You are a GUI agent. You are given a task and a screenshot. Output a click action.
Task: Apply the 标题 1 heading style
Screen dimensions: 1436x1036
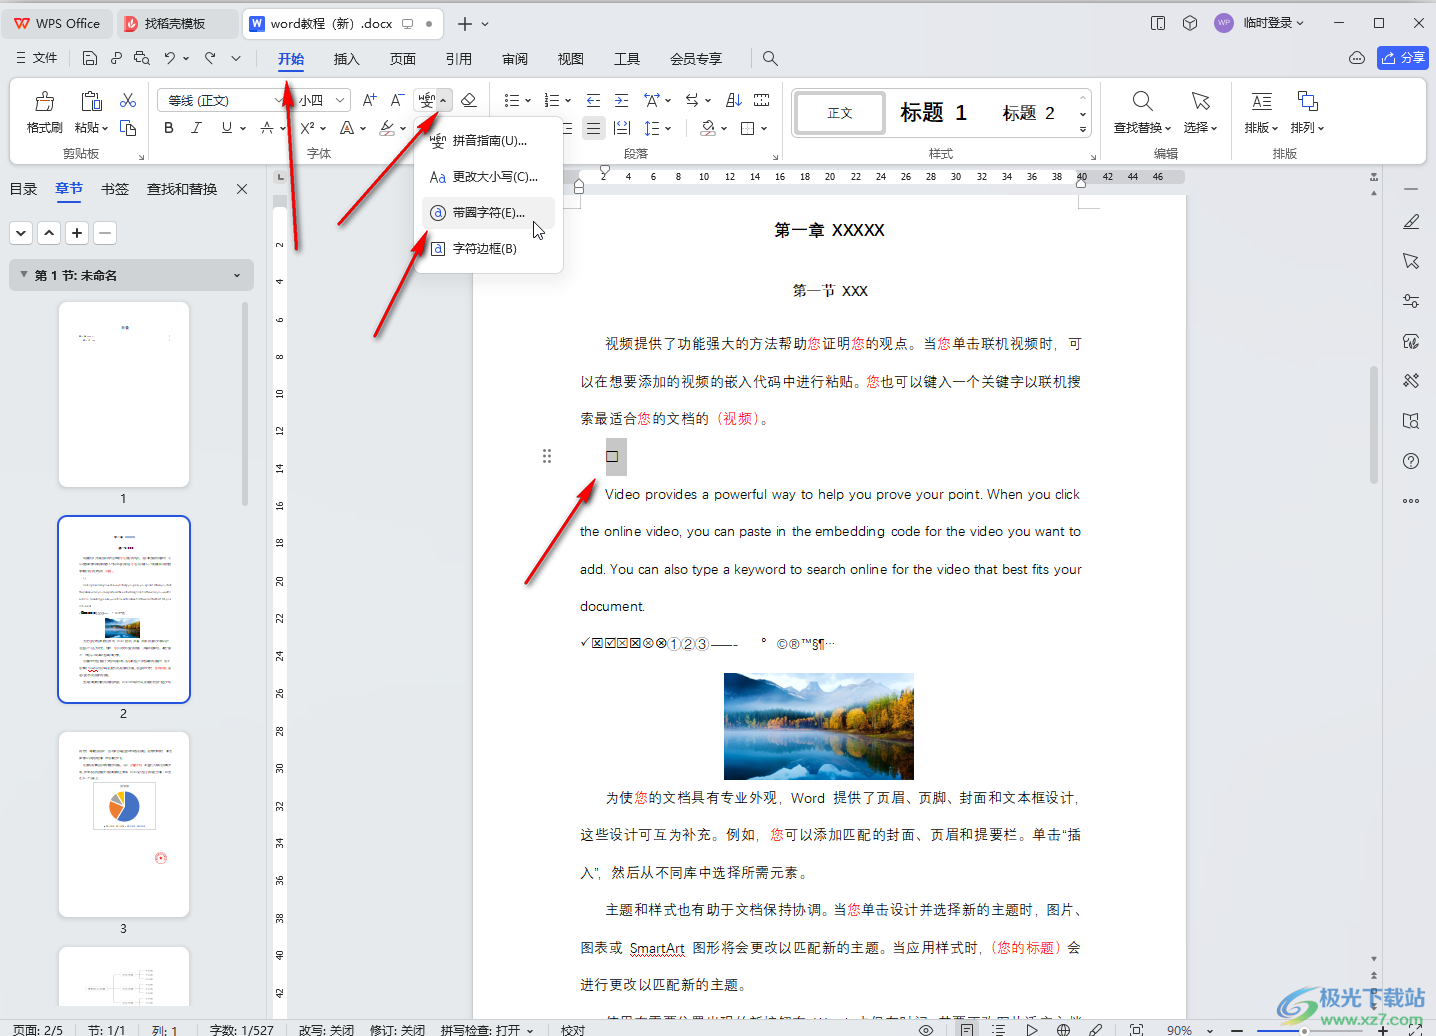(932, 112)
